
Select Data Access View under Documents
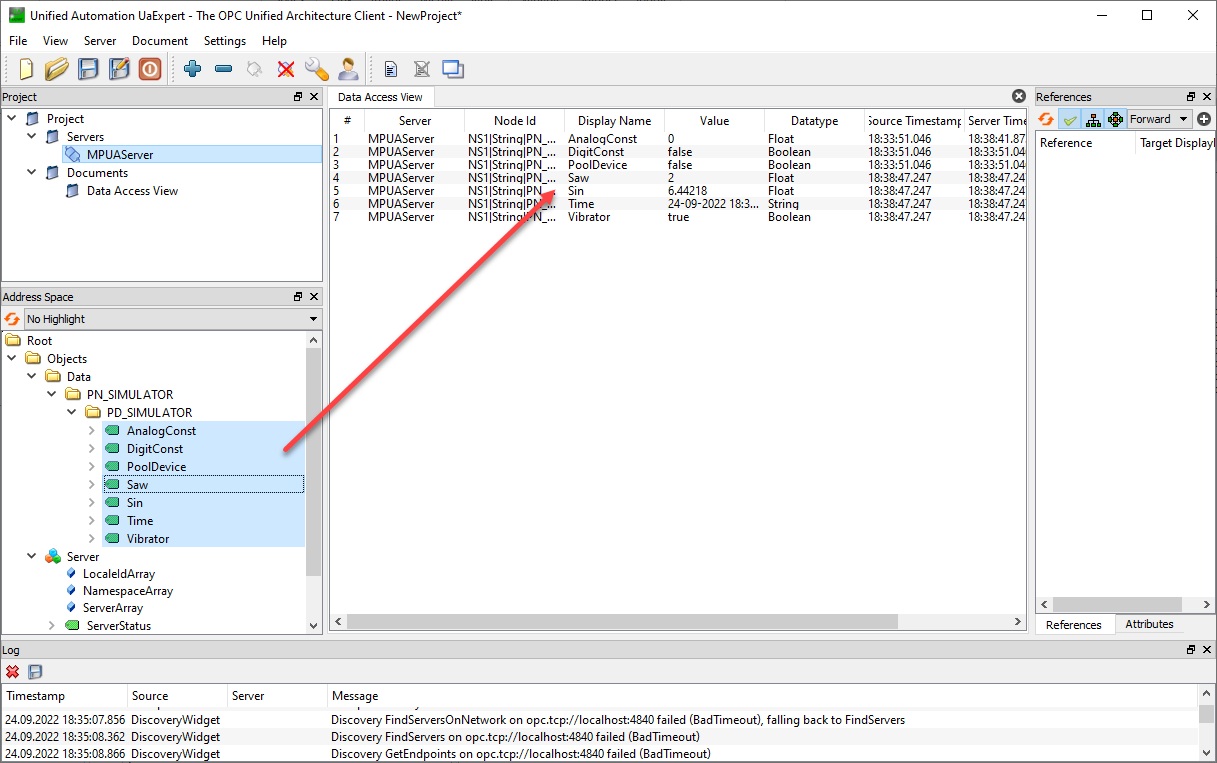point(132,191)
